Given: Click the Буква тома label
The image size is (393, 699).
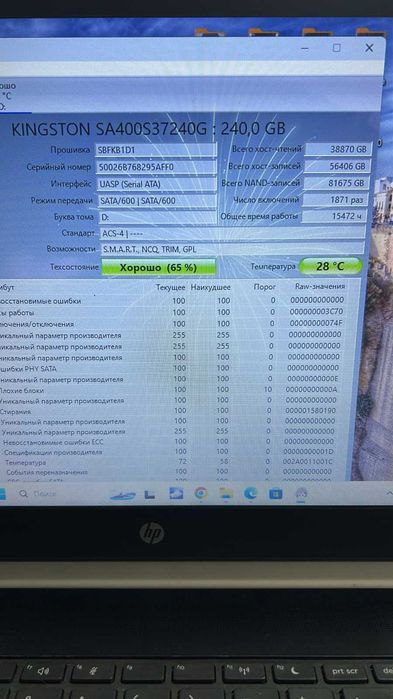Looking at the screenshot, I should (74, 217).
